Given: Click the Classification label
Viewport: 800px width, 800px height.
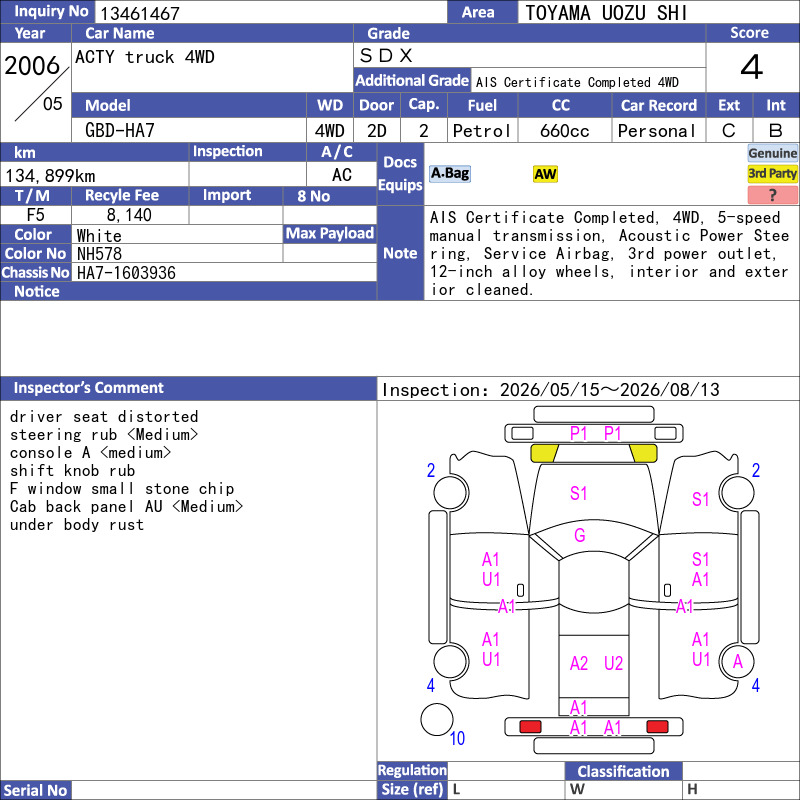Looking at the screenshot, I should point(623,771).
